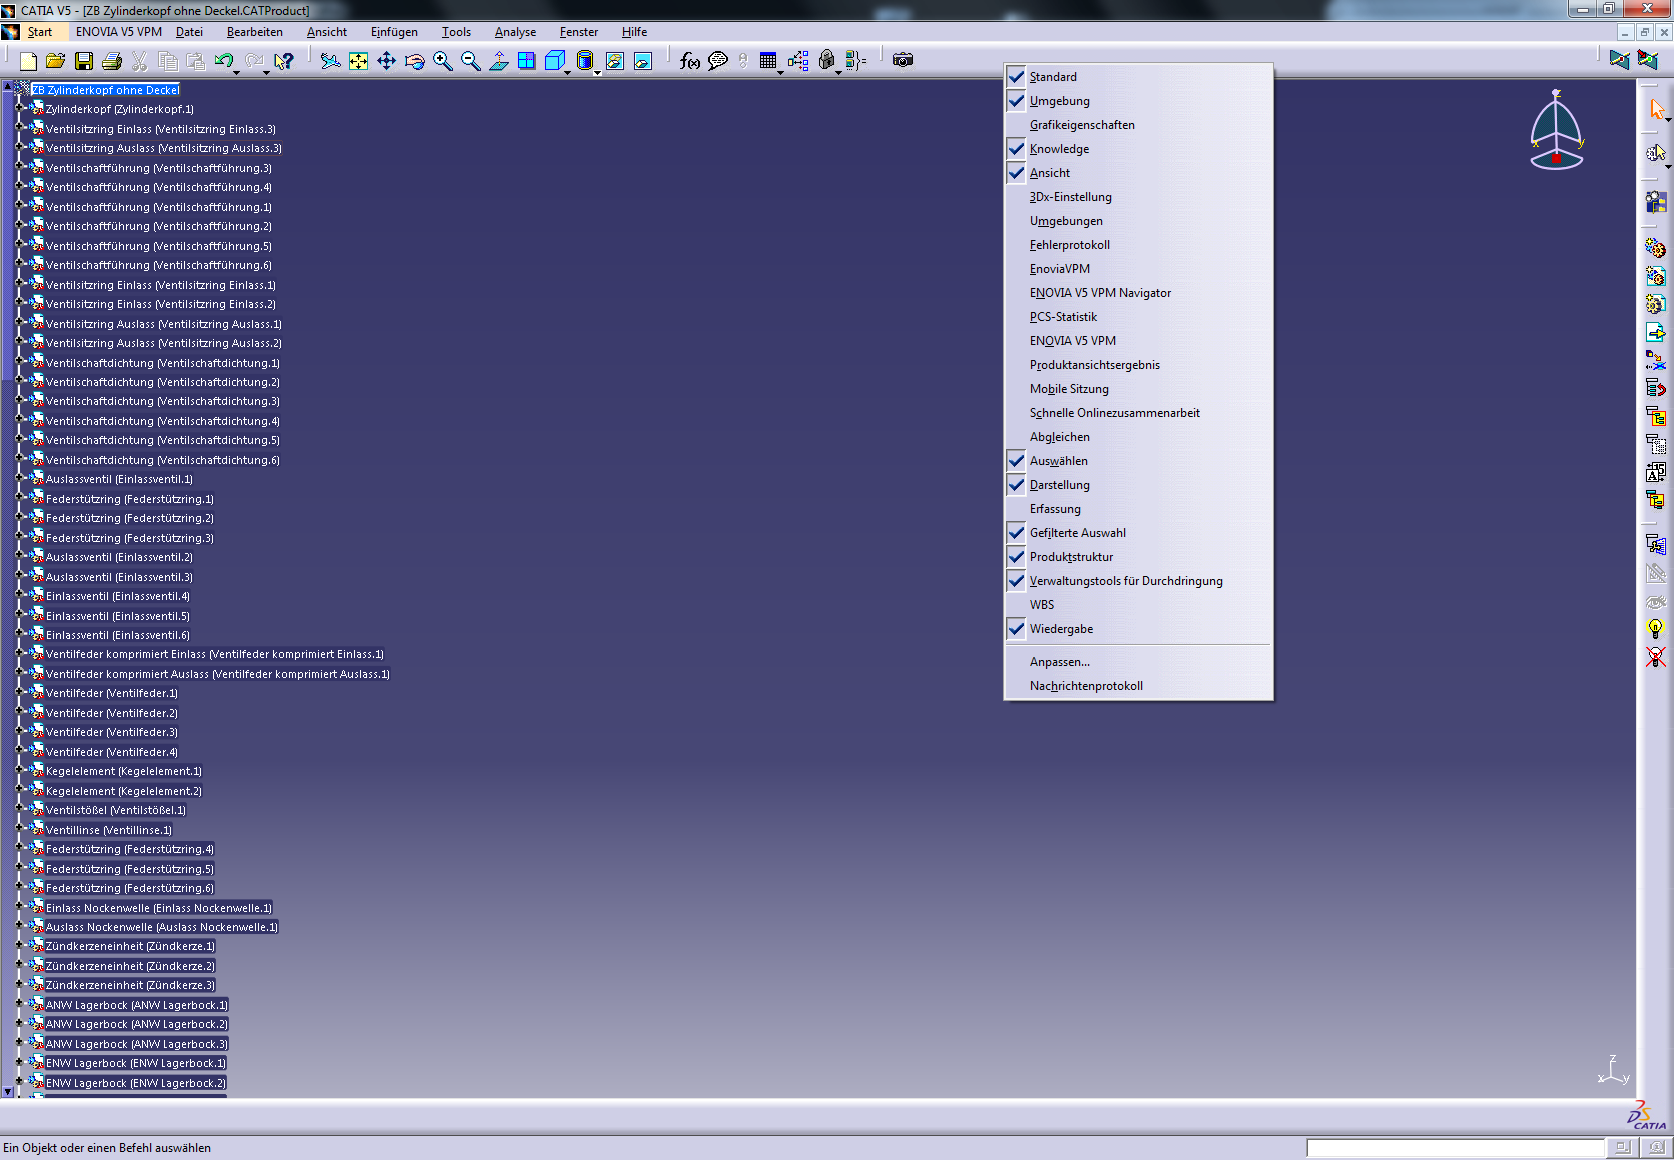This screenshot has height=1160, width=1674.
Task: Click the What's This help cursor icon
Action: pyautogui.click(x=284, y=61)
